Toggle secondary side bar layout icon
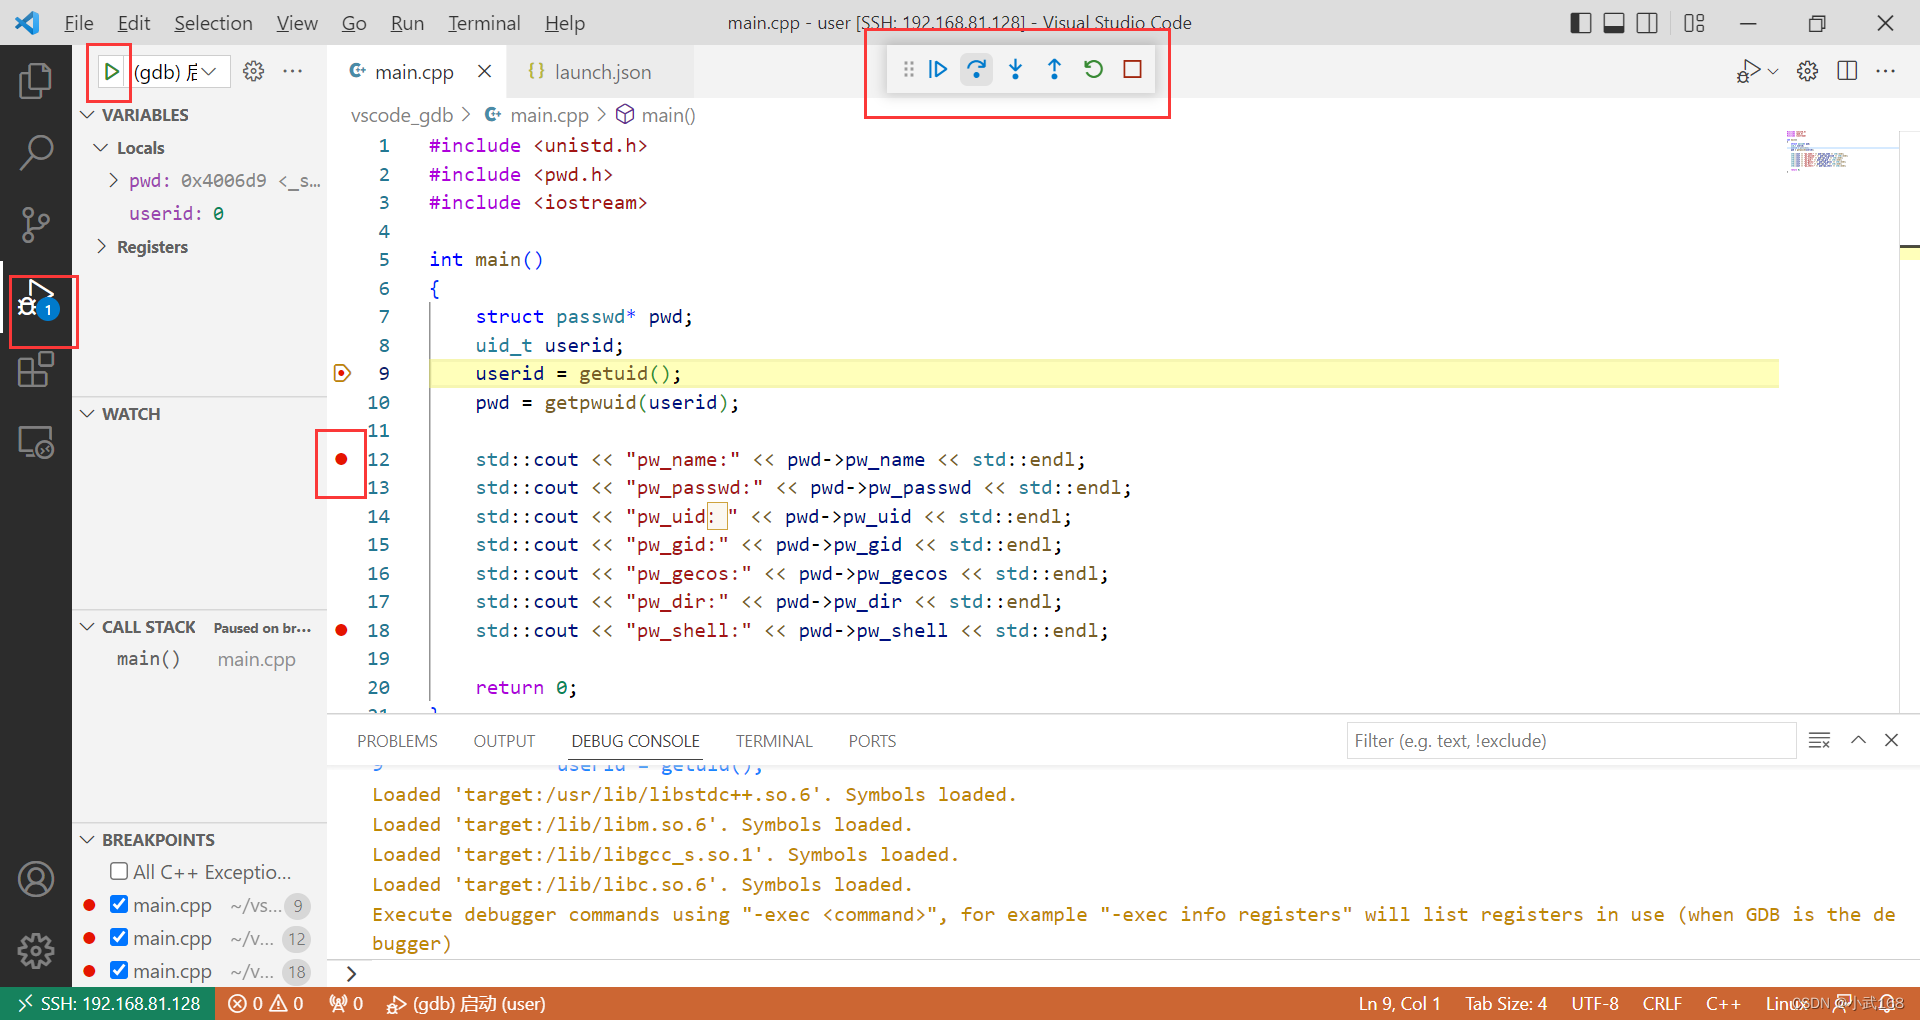The height and width of the screenshot is (1020, 1920). click(1647, 23)
